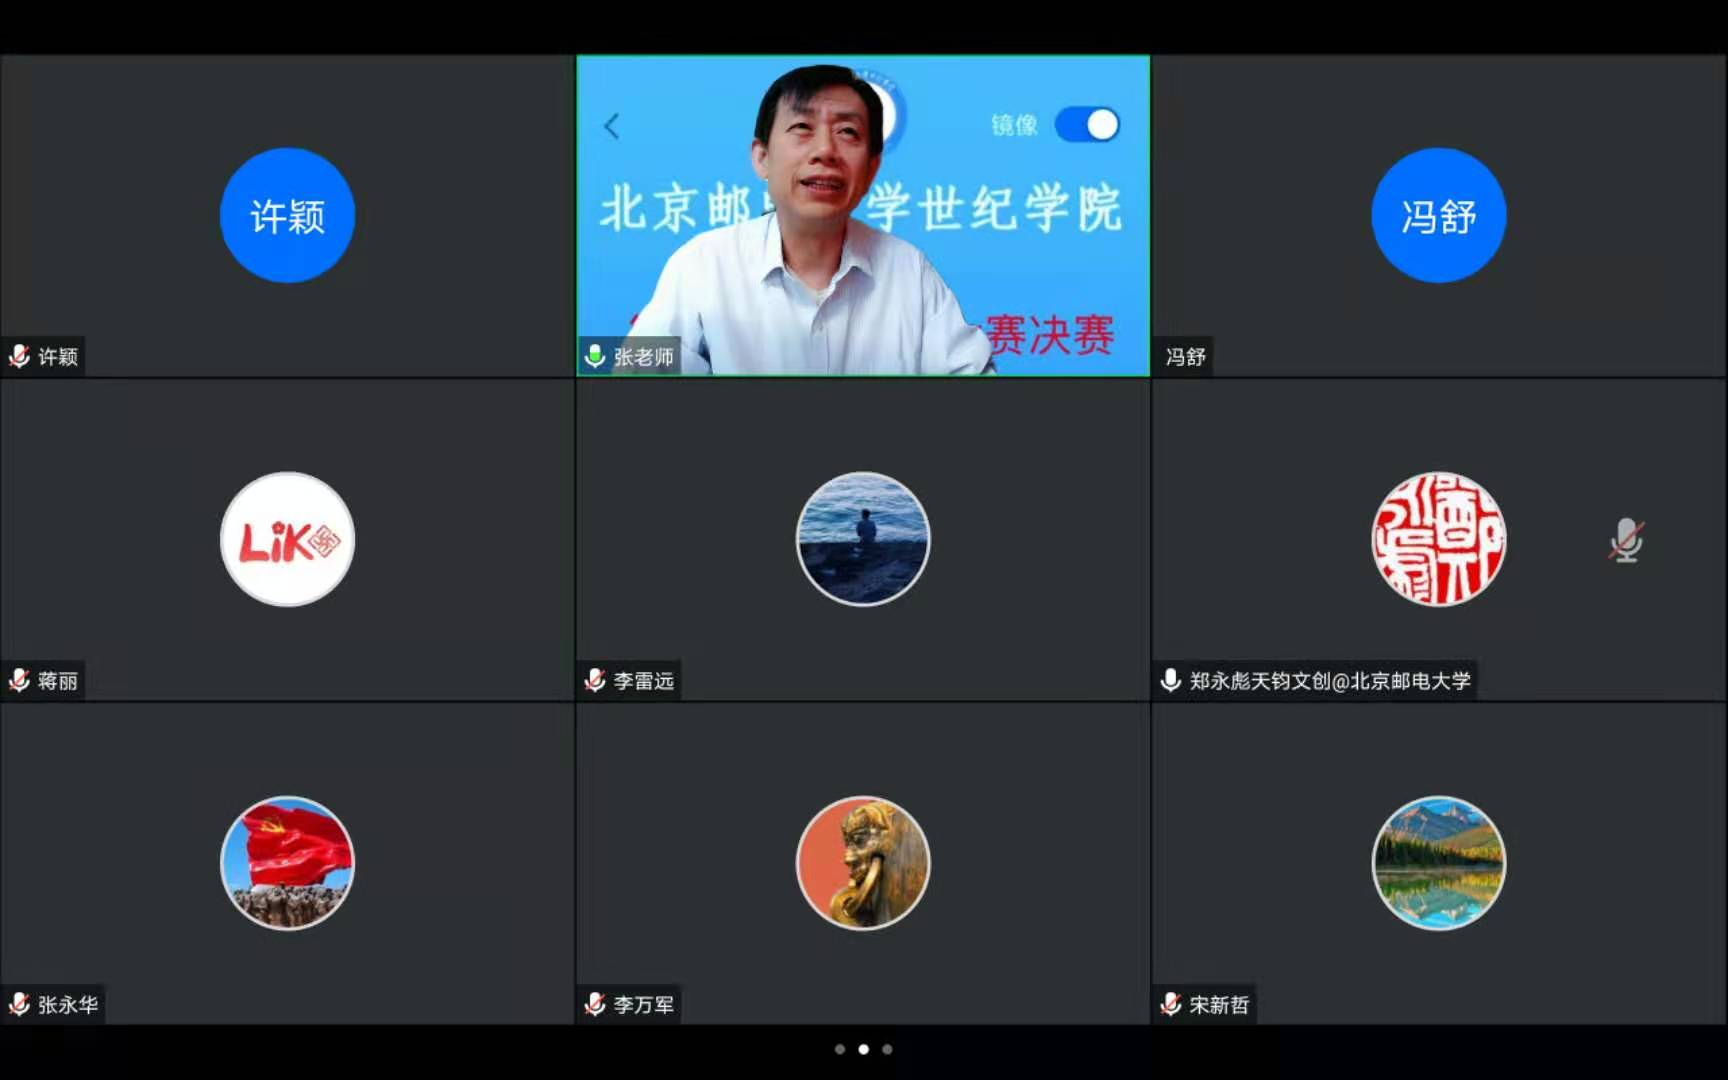Screen dimensions: 1728x1080
Task: Click the mountain lake avatar of 宋新哲
Action: click(1438, 863)
